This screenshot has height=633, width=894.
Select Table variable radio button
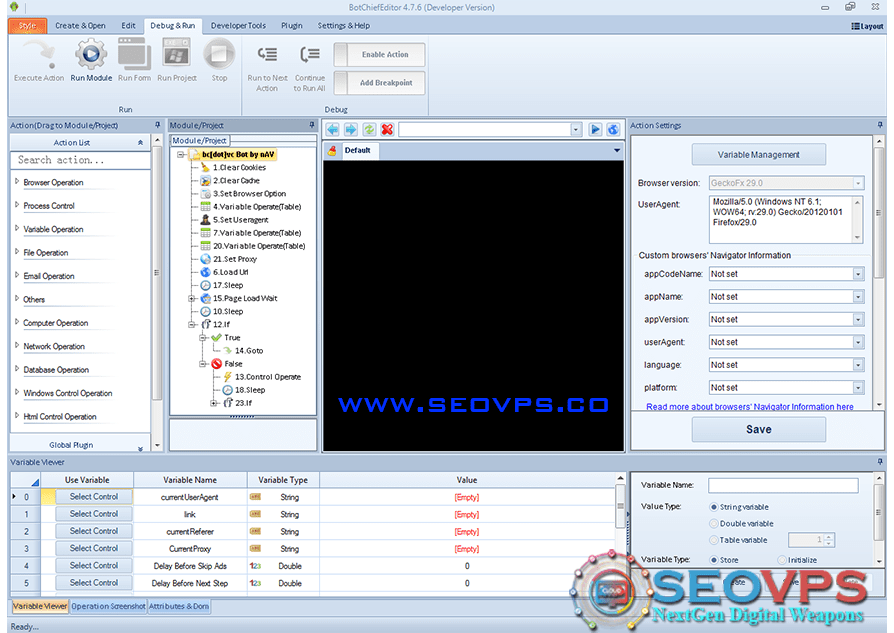(x=713, y=540)
